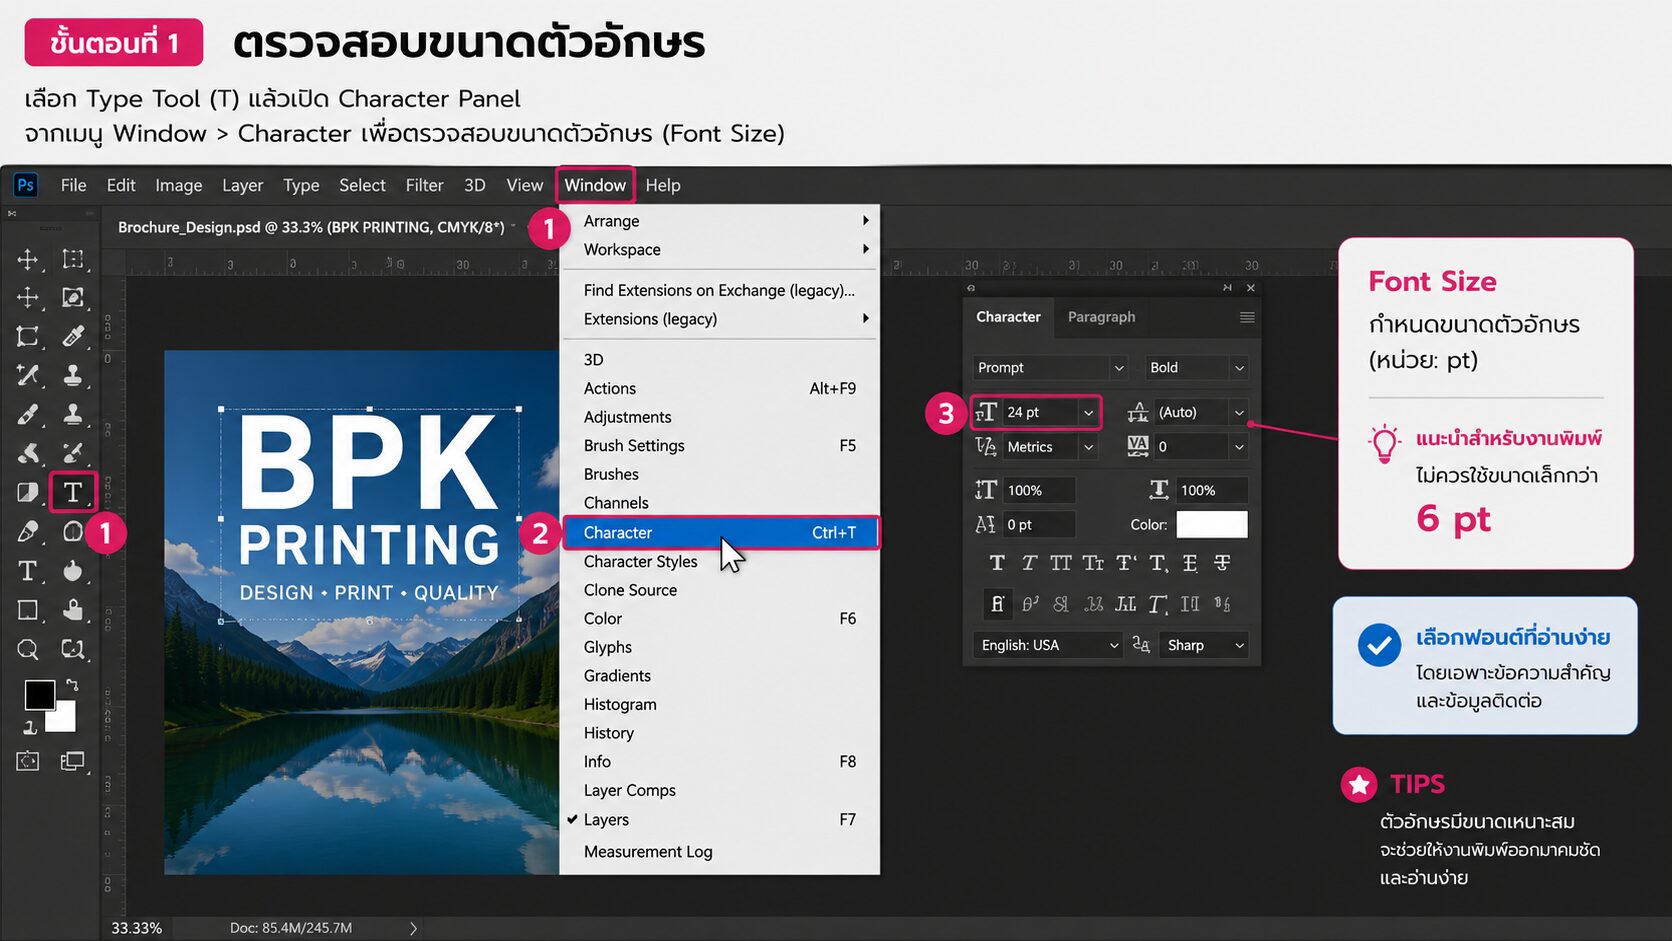Open the Prompt font family dropdown
This screenshot has width=1672, height=941.
[1119, 368]
